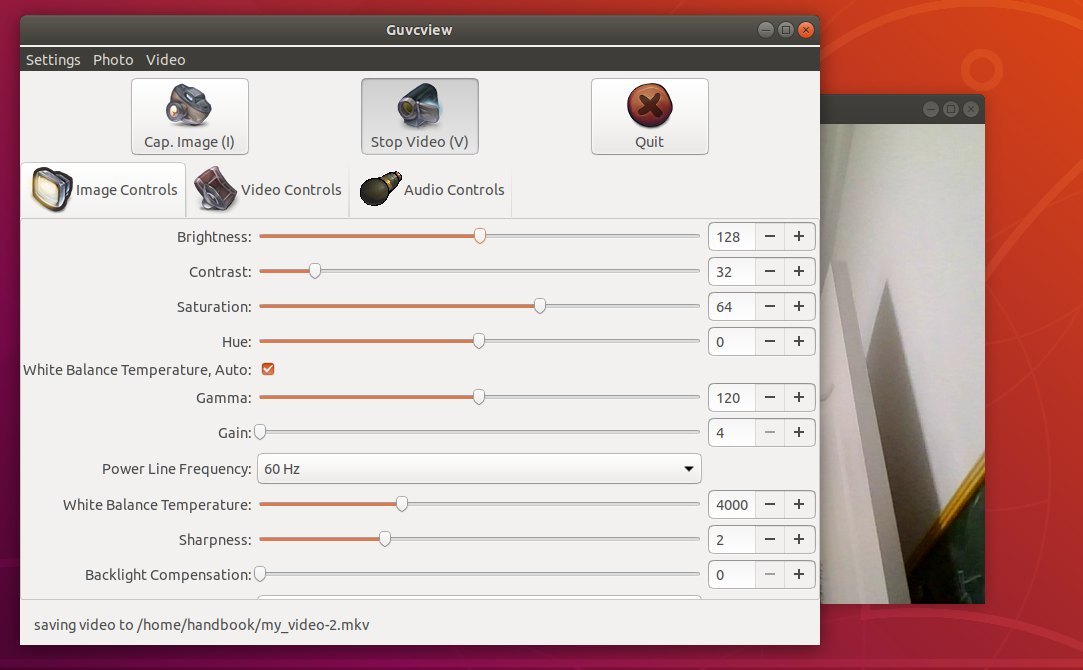Click the Saturation slider handle

pyautogui.click(x=540, y=306)
